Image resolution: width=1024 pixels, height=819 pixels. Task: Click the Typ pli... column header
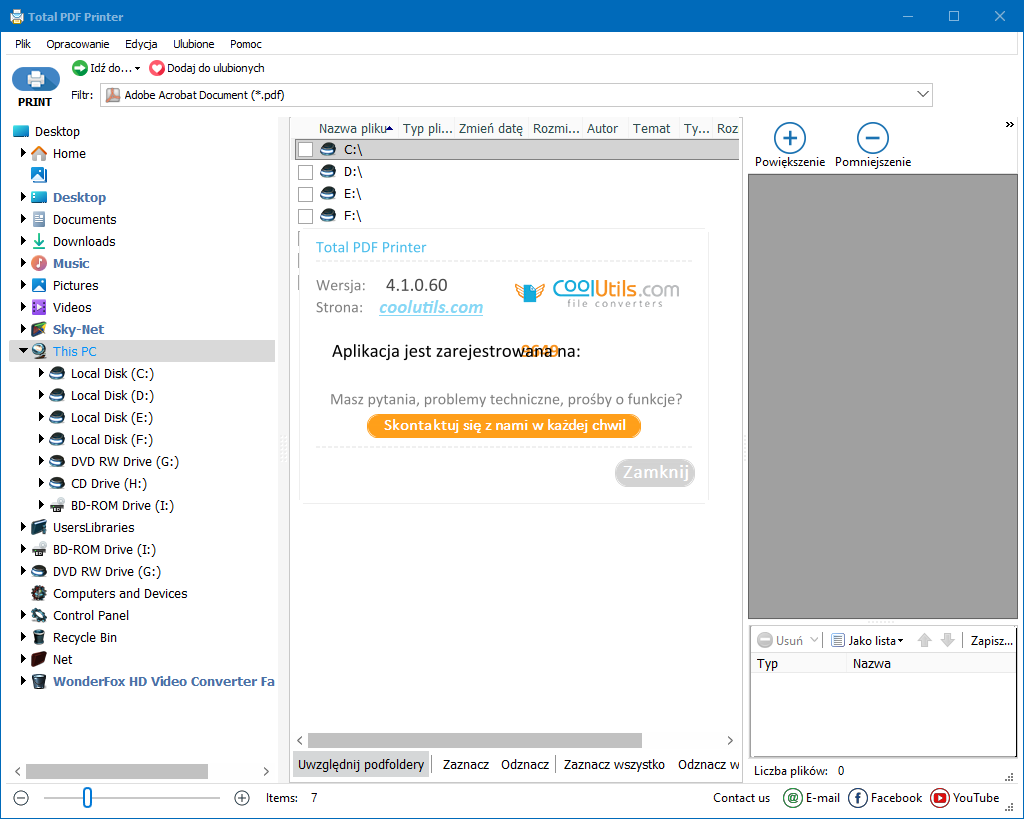(x=426, y=129)
